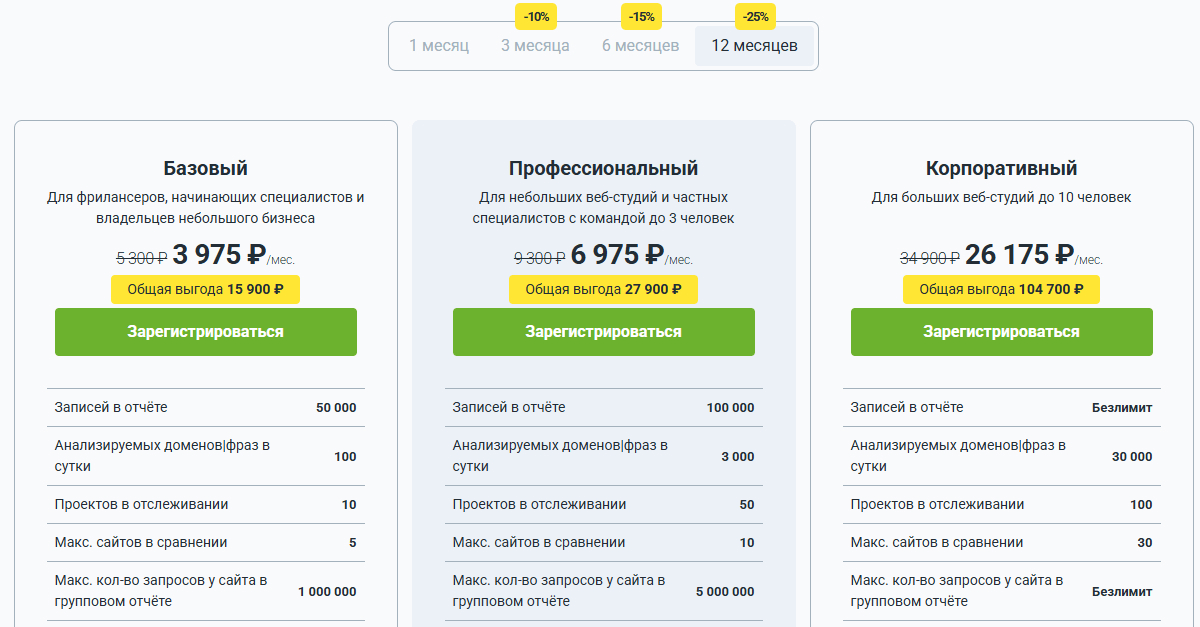Click the "Общая выгода 27 900 ₽" savings badge
This screenshot has height=627, width=1200.
pos(603,290)
